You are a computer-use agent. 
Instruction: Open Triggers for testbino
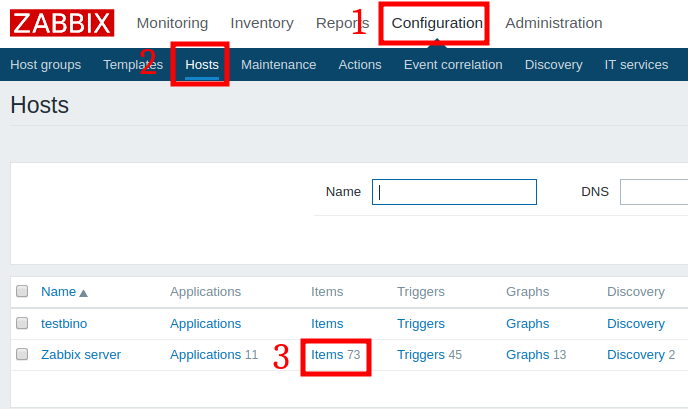421,323
